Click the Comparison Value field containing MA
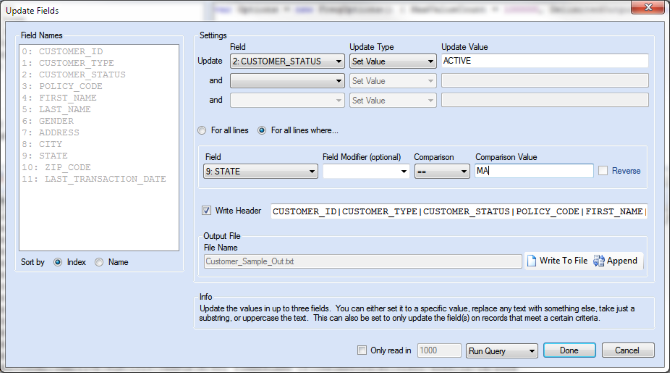 pyautogui.click(x=534, y=171)
